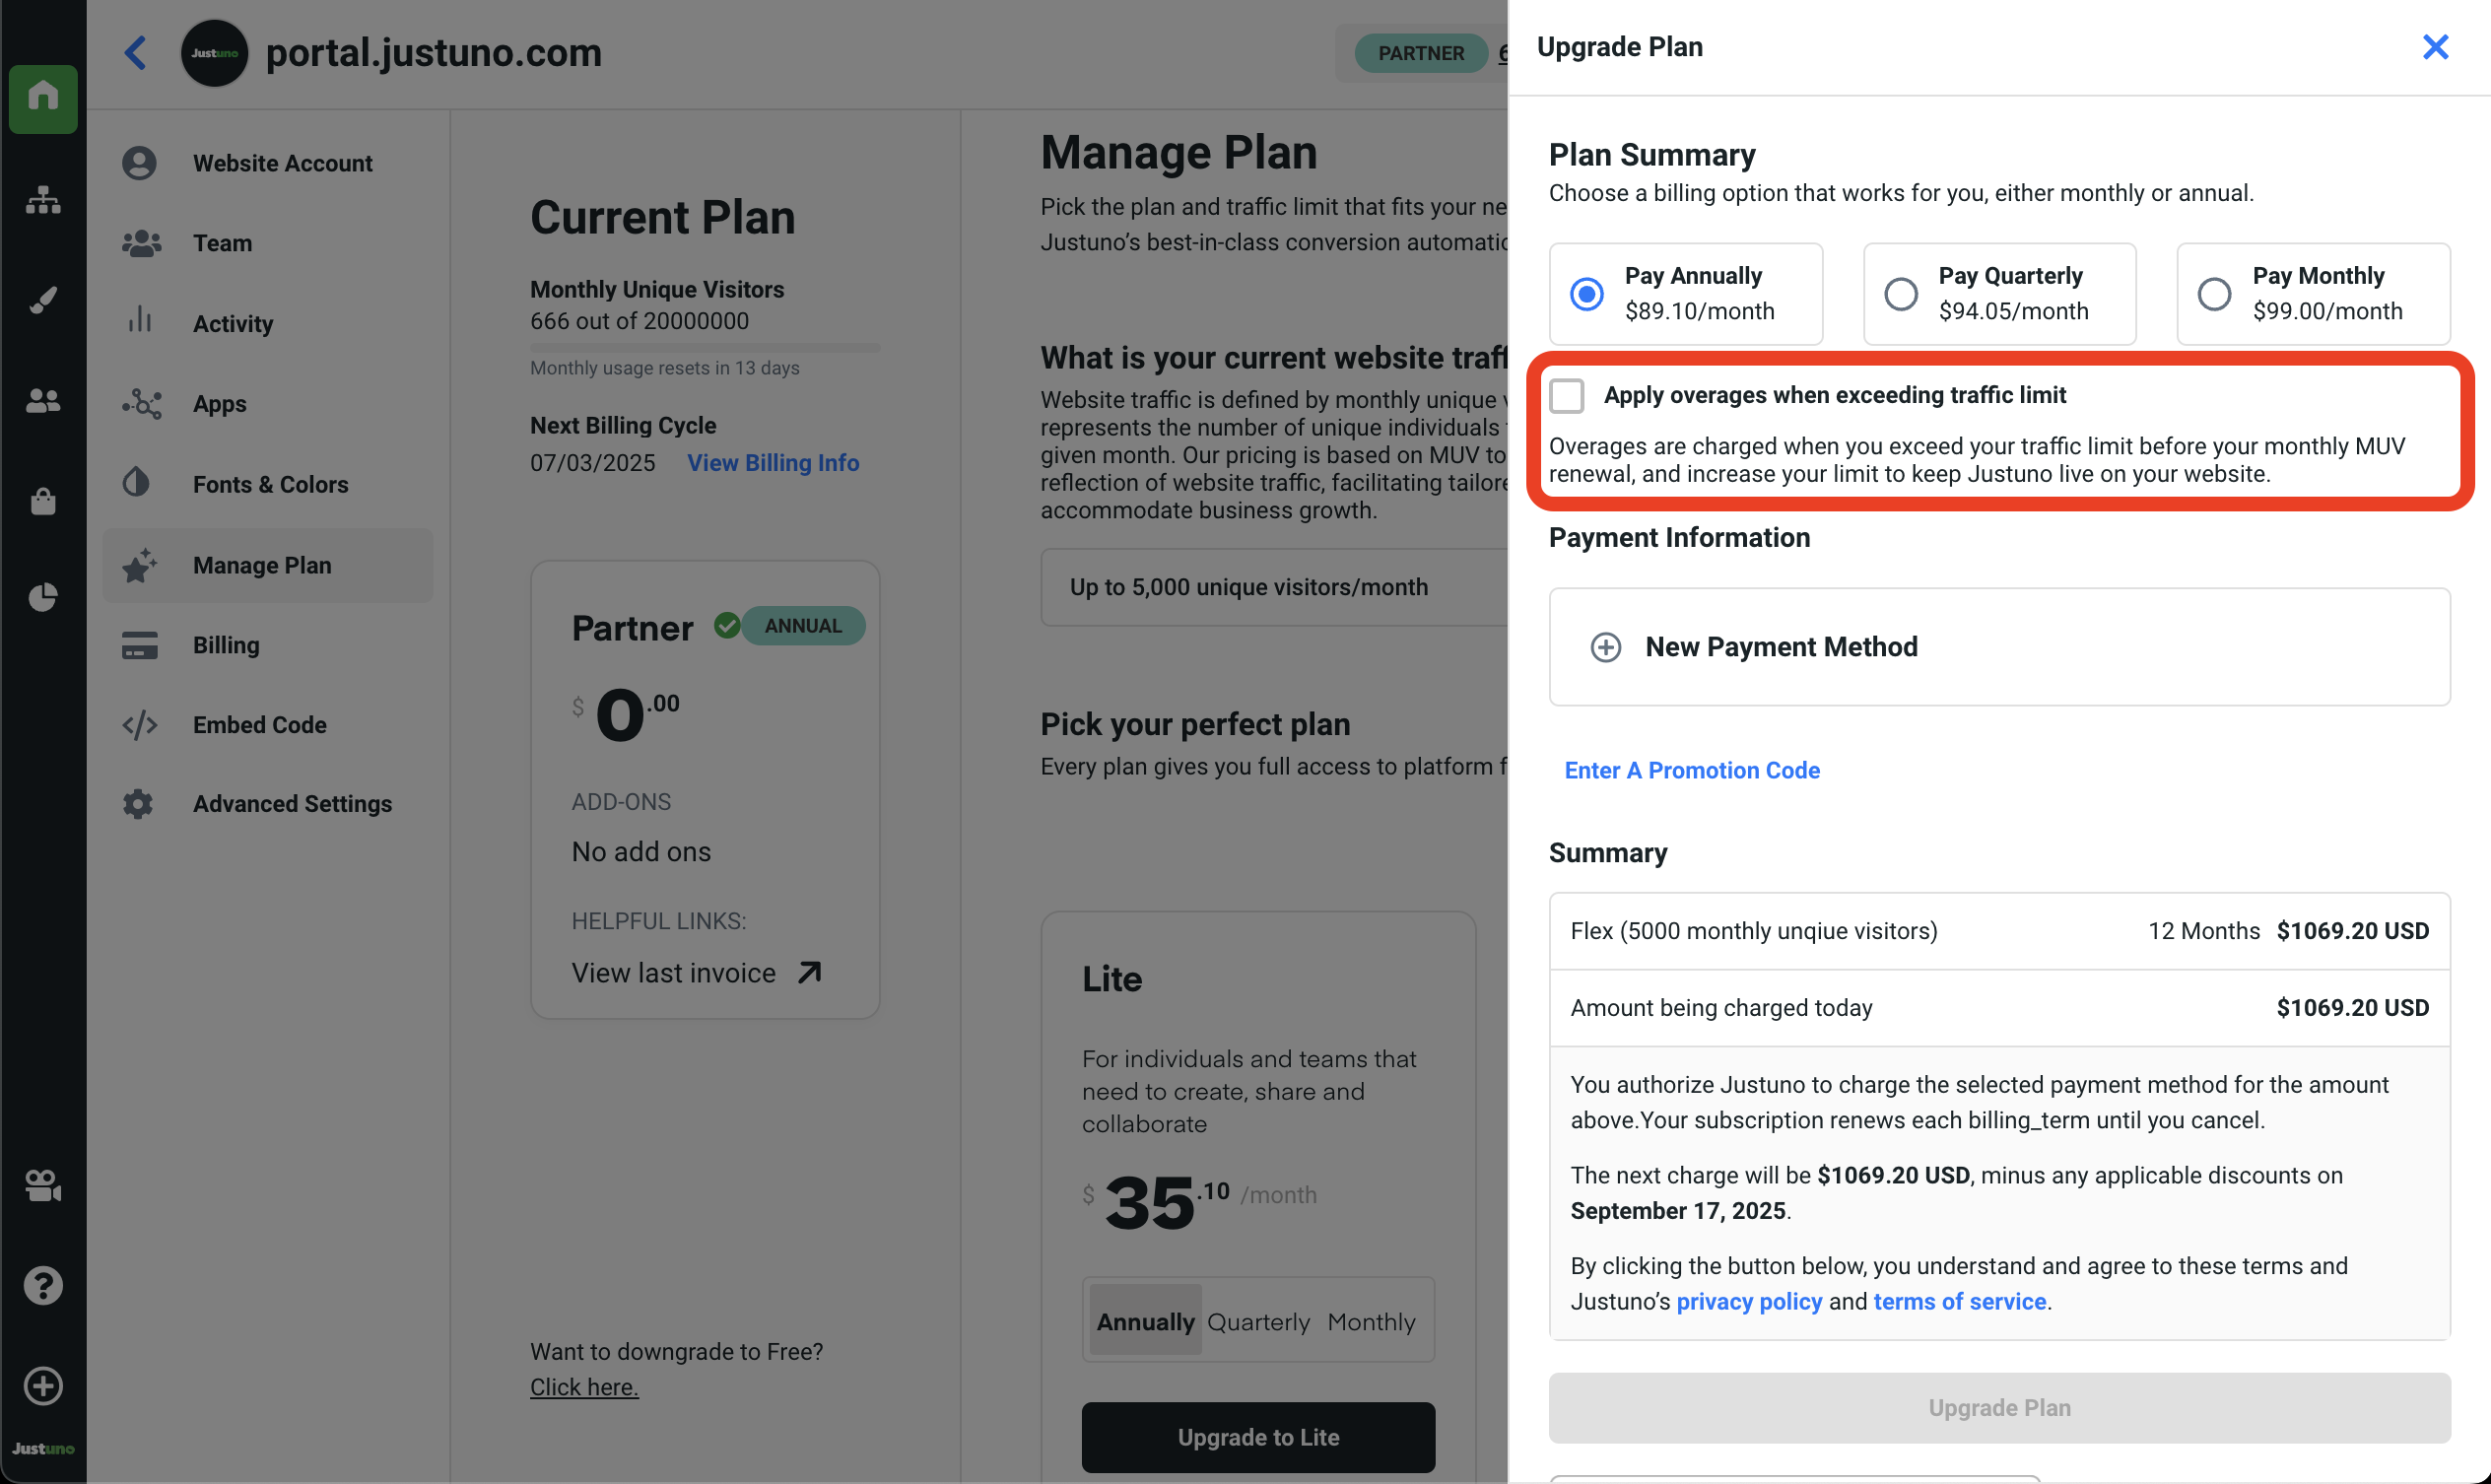Click the pie chart analytics icon
The height and width of the screenshot is (1484, 2491).
click(43, 597)
